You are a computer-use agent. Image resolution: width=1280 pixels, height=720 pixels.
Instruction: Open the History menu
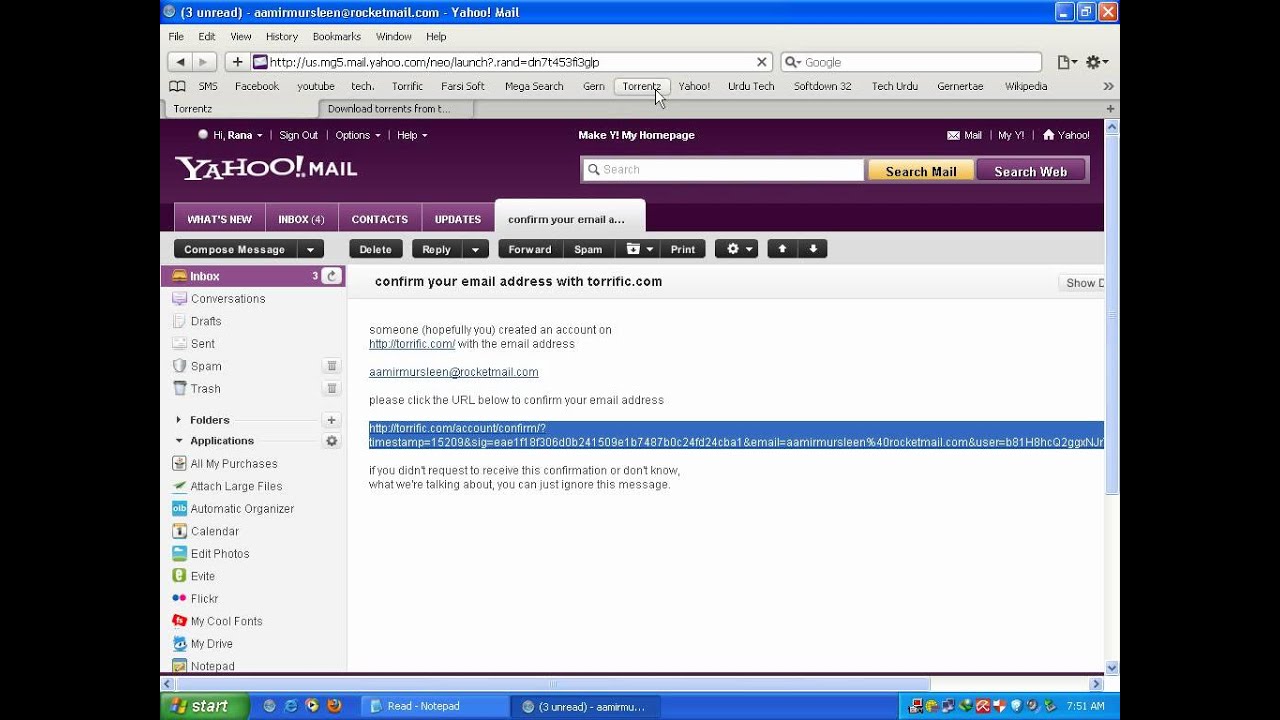(282, 36)
